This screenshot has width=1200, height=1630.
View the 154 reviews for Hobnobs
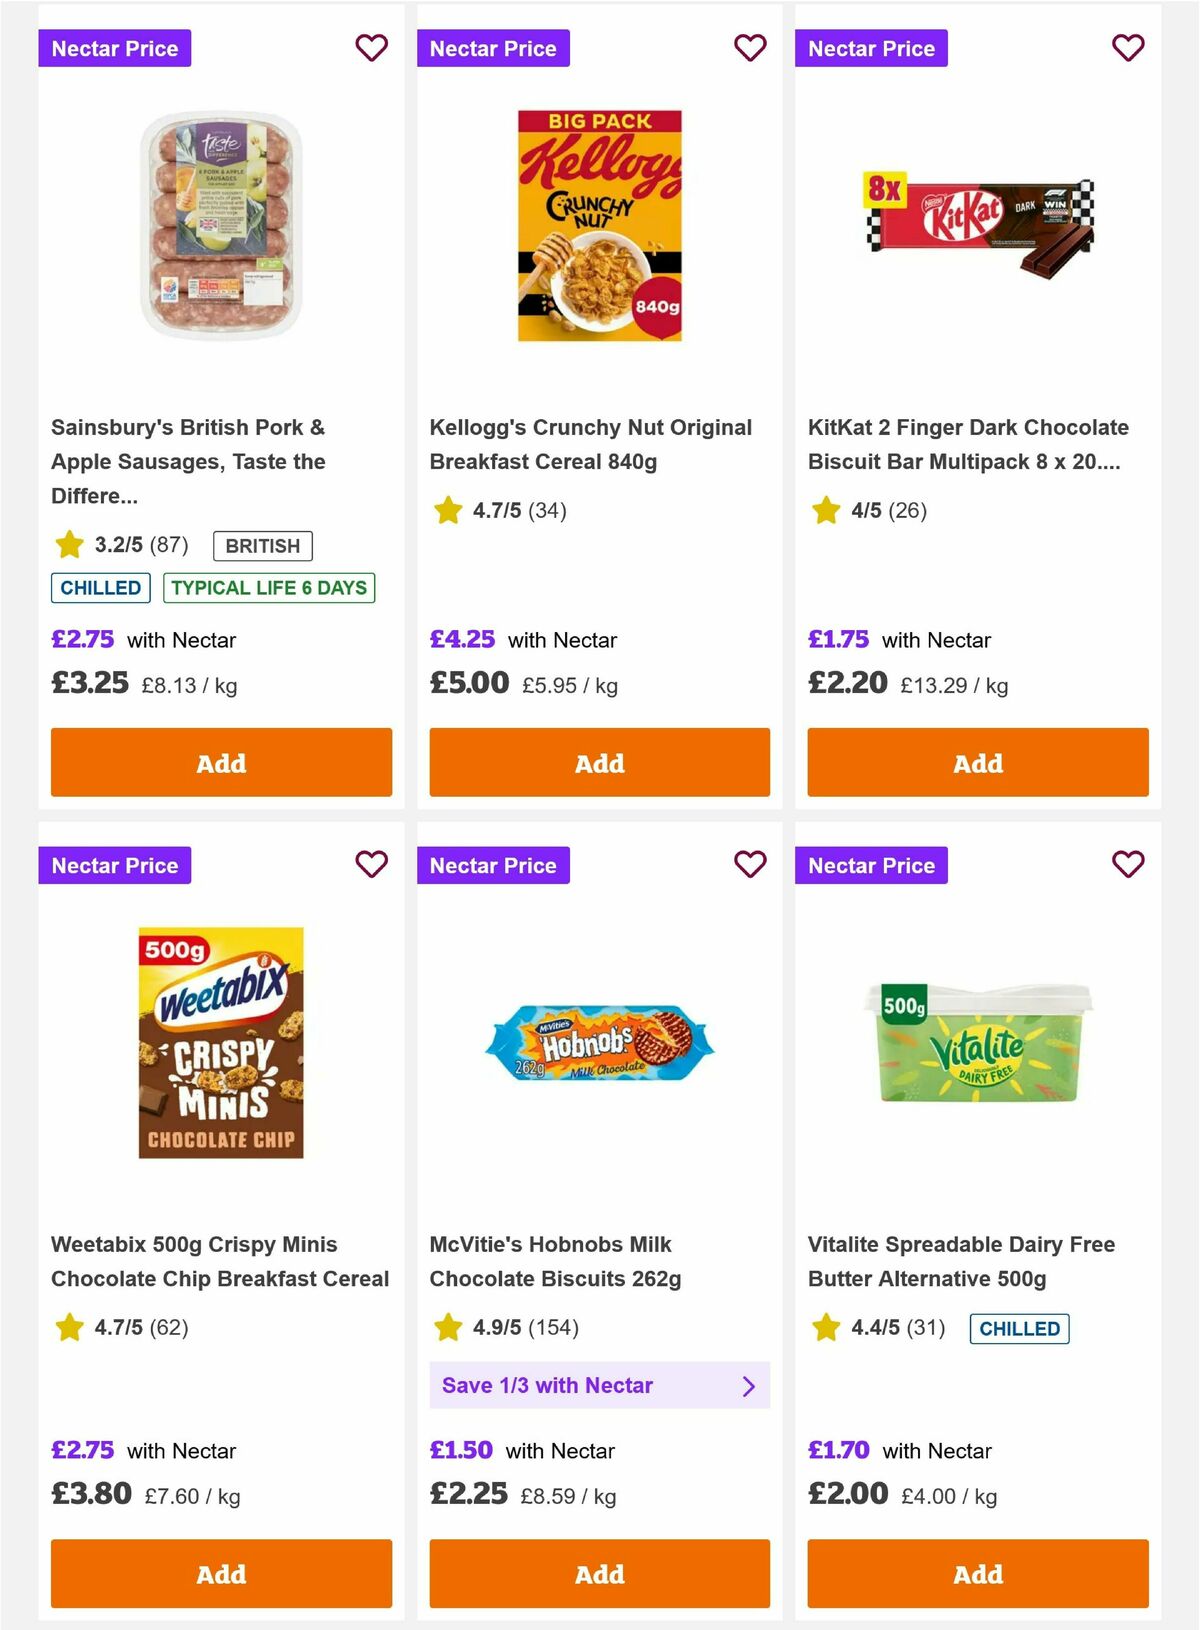(x=554, y=1327)
